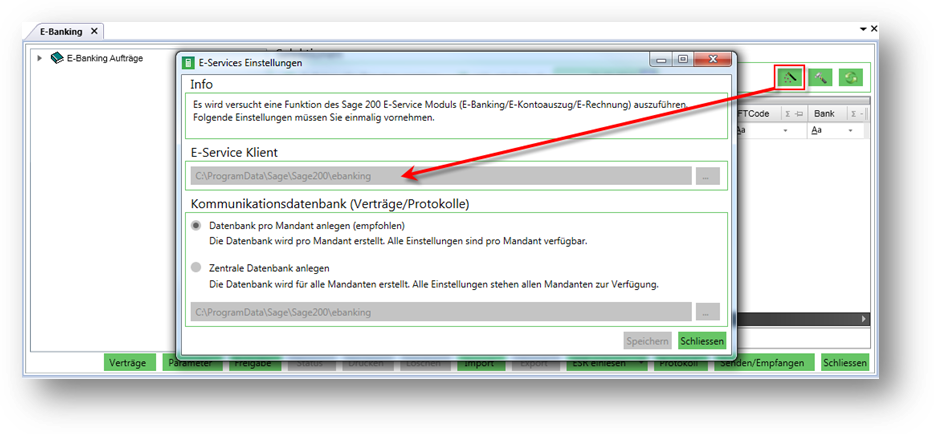
Task: Click Schliessen in the settings dialog
Action: 702,341
